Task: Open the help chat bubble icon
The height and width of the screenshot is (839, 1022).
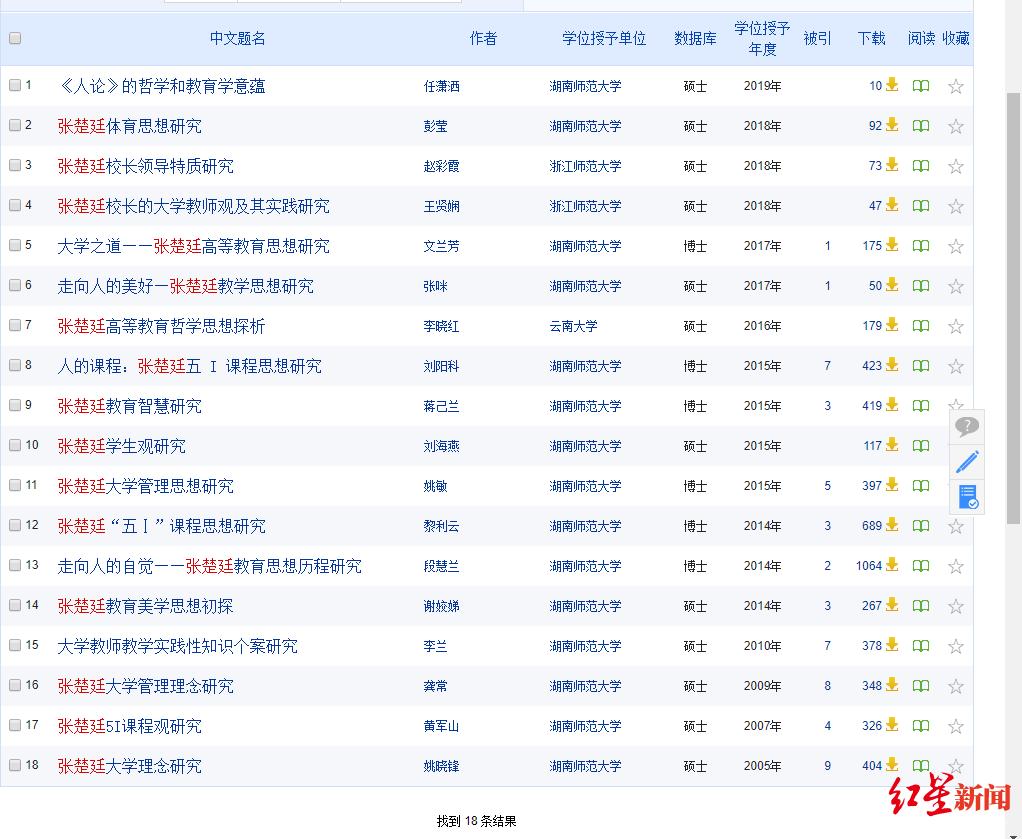Action: tap(967, 427)
